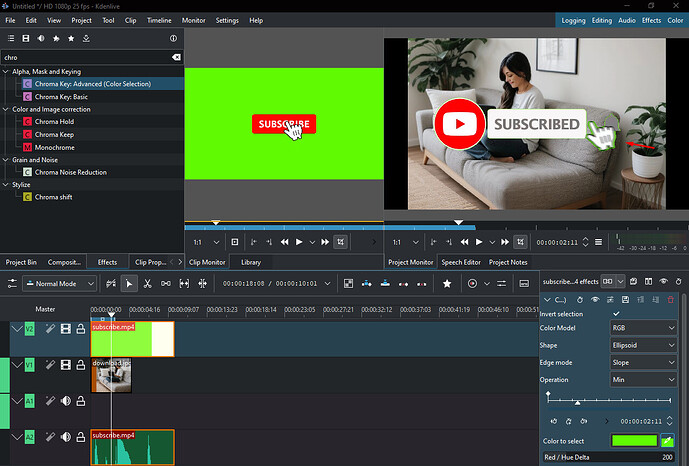
Task: Lock the V2 track
Action: [80, 329]
